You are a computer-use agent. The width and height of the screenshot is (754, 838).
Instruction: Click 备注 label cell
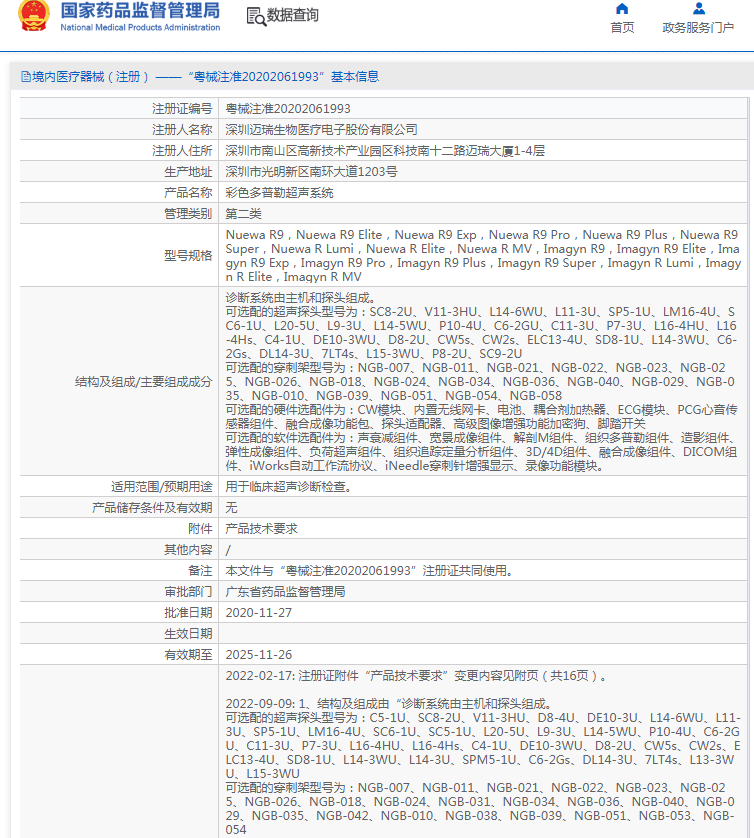pos(119,571)
